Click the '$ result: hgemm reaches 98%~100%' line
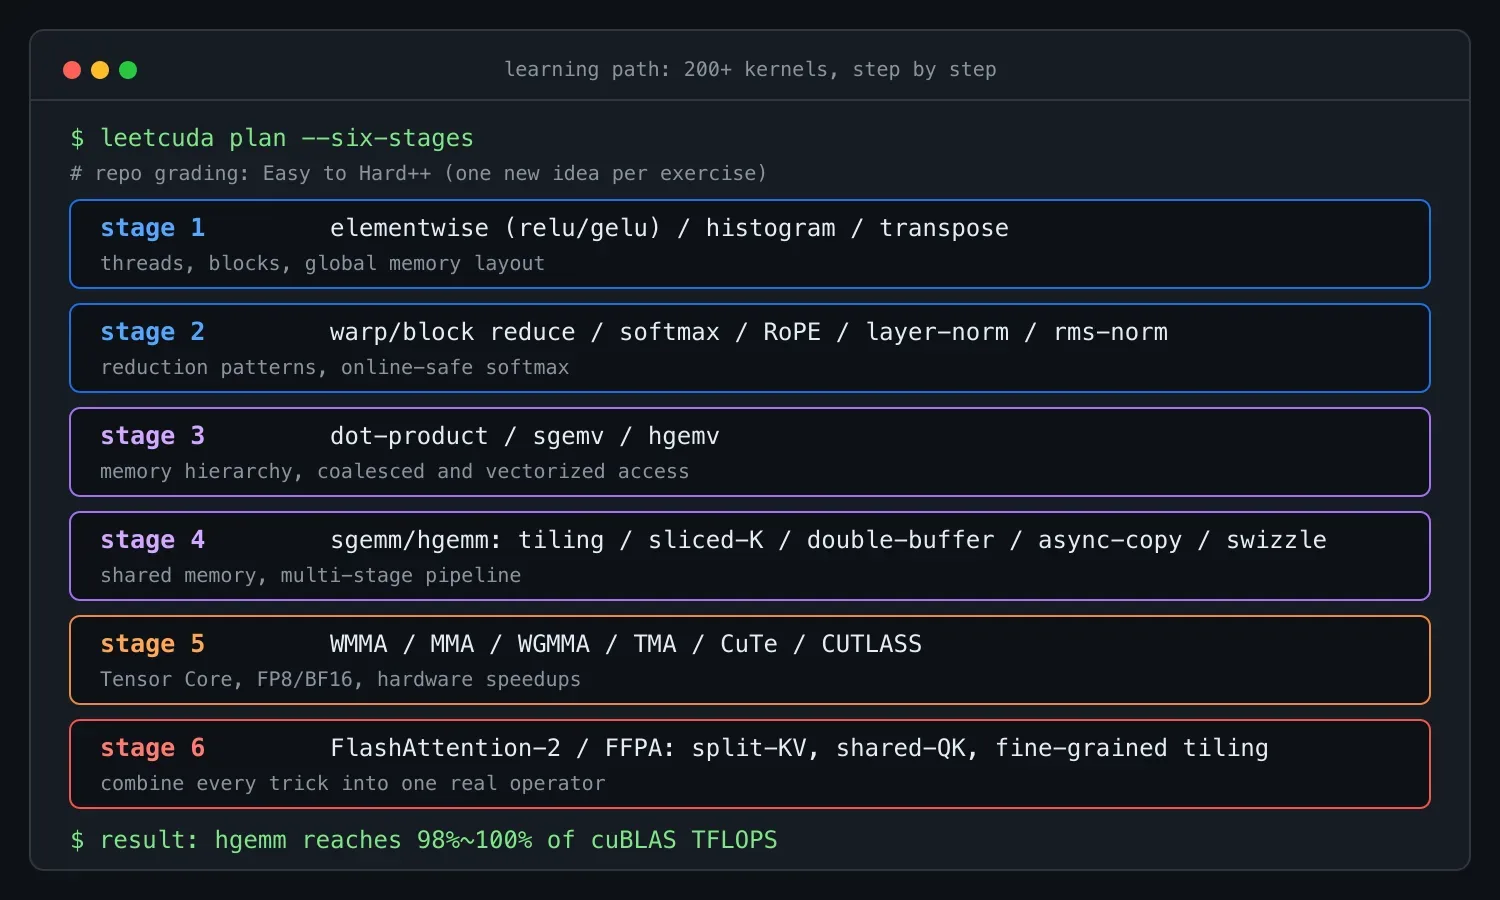 pyautogui.click(x=423, y=840)
